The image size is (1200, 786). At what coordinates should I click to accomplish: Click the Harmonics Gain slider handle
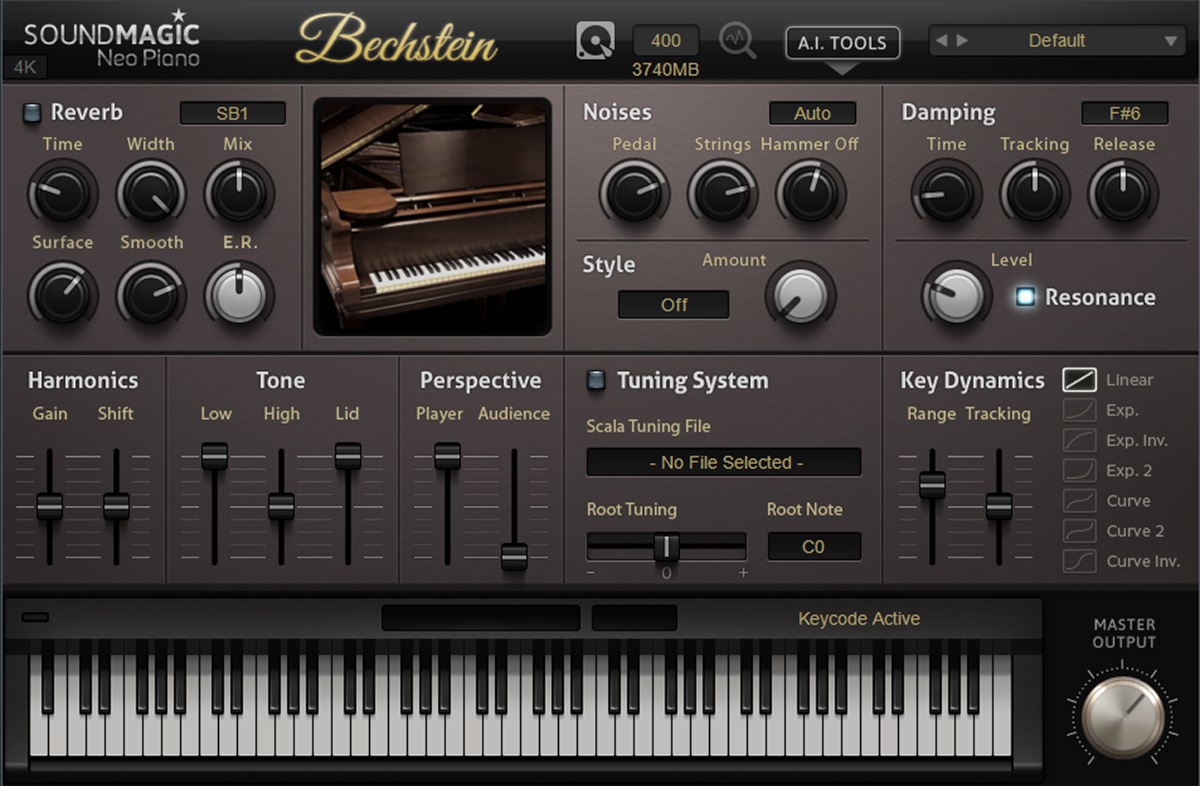(50, 506)
